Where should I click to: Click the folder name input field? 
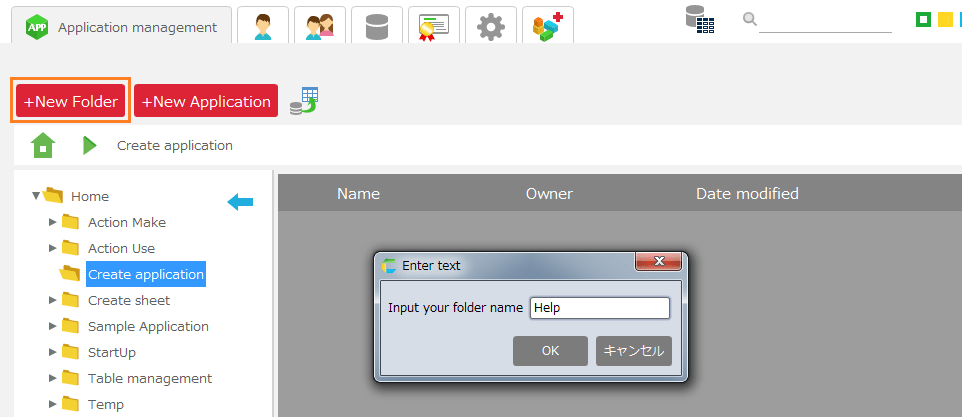(x=599, y=308)
